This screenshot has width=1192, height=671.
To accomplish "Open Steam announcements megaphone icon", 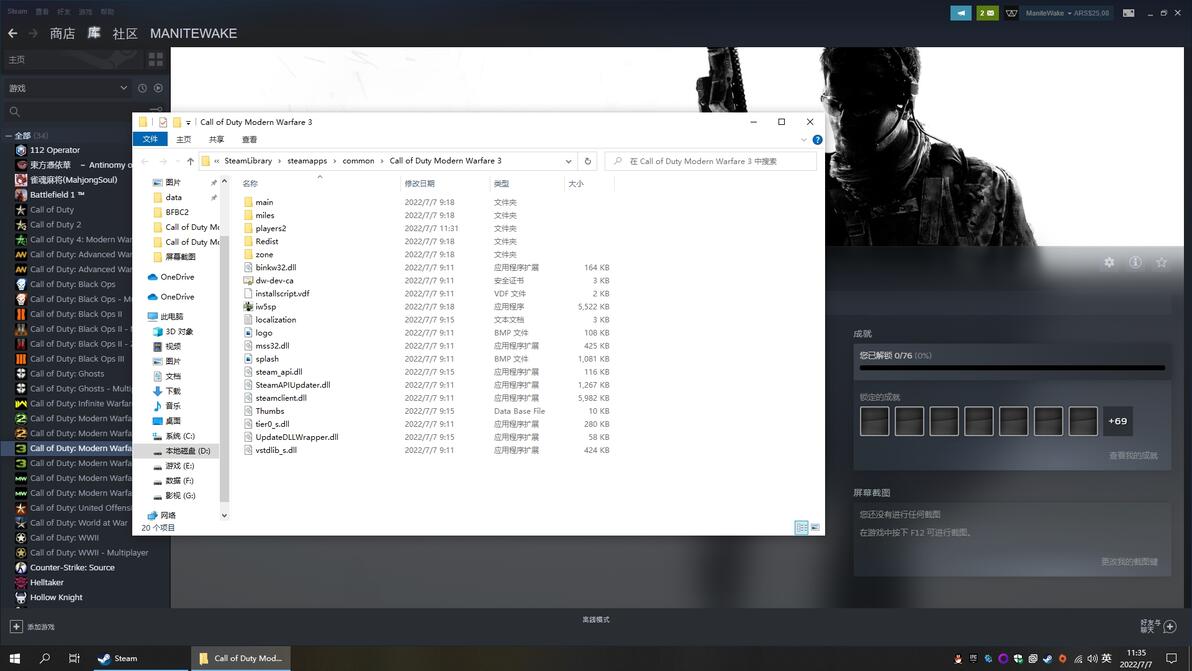I will coord(961,13).
